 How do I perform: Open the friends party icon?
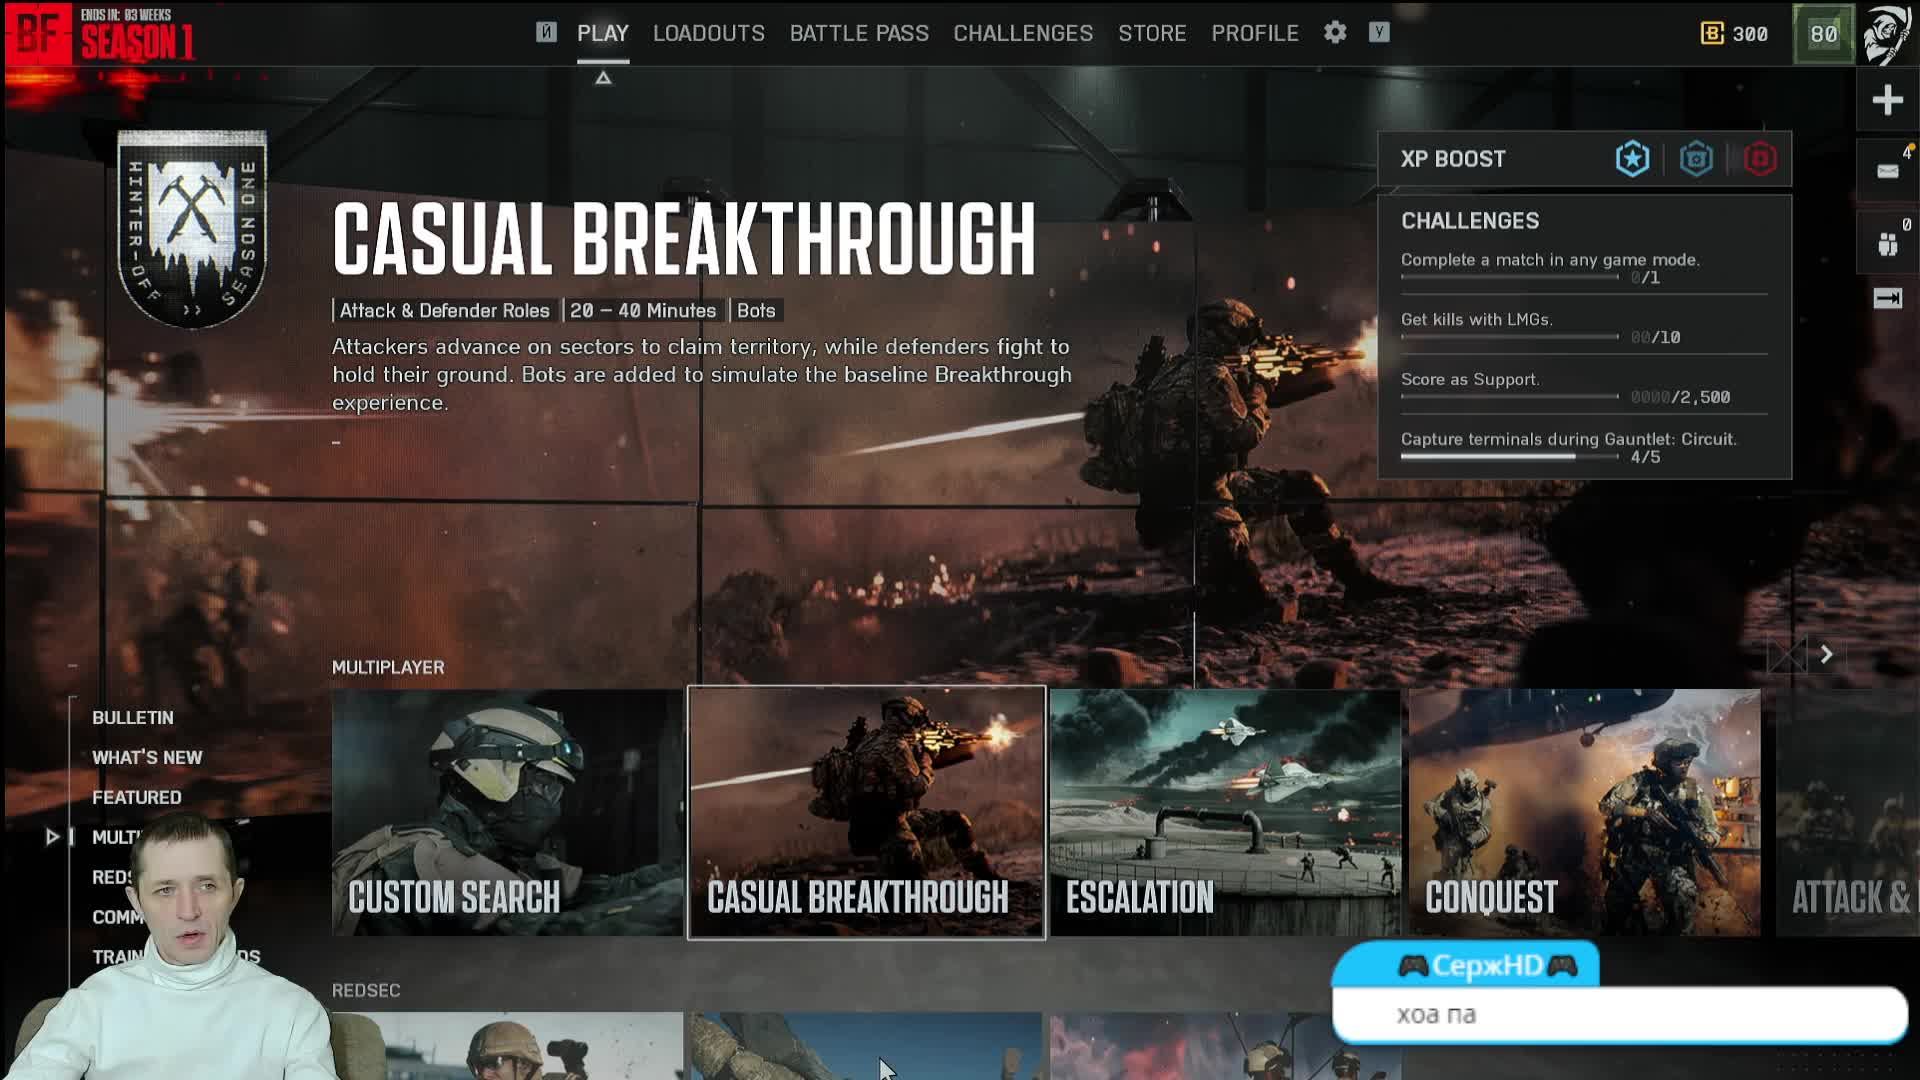1887,243
